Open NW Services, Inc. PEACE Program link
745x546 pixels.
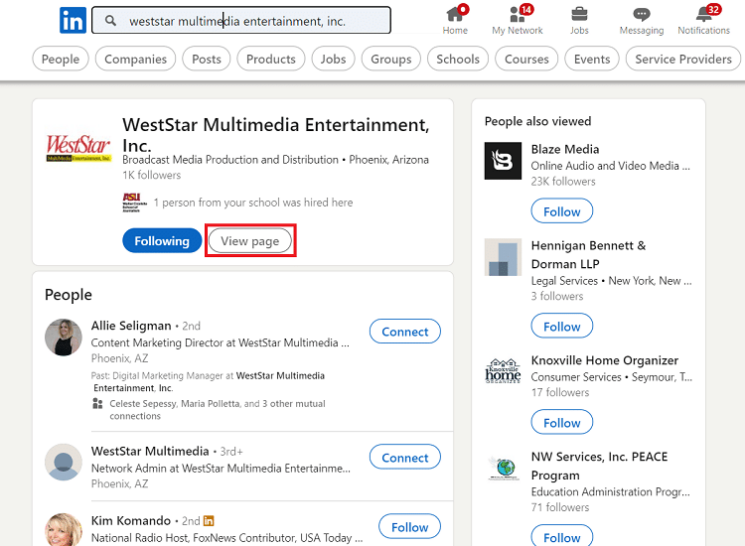[599, 466]
